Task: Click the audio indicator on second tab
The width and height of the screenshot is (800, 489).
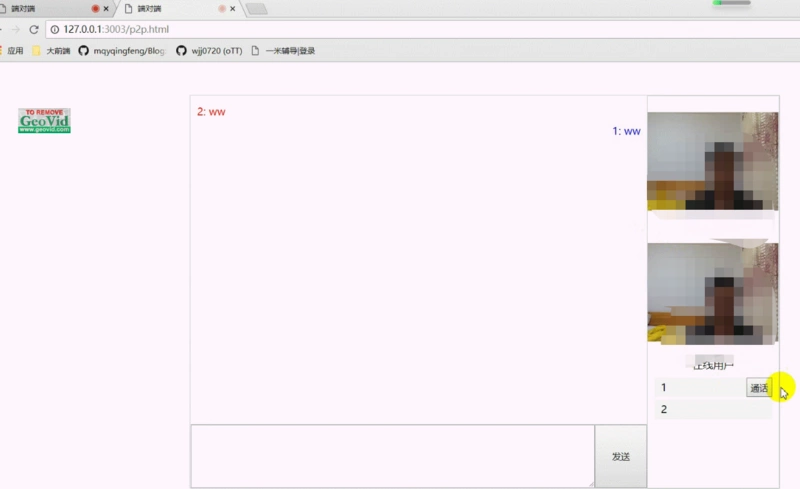Action: 222,9
